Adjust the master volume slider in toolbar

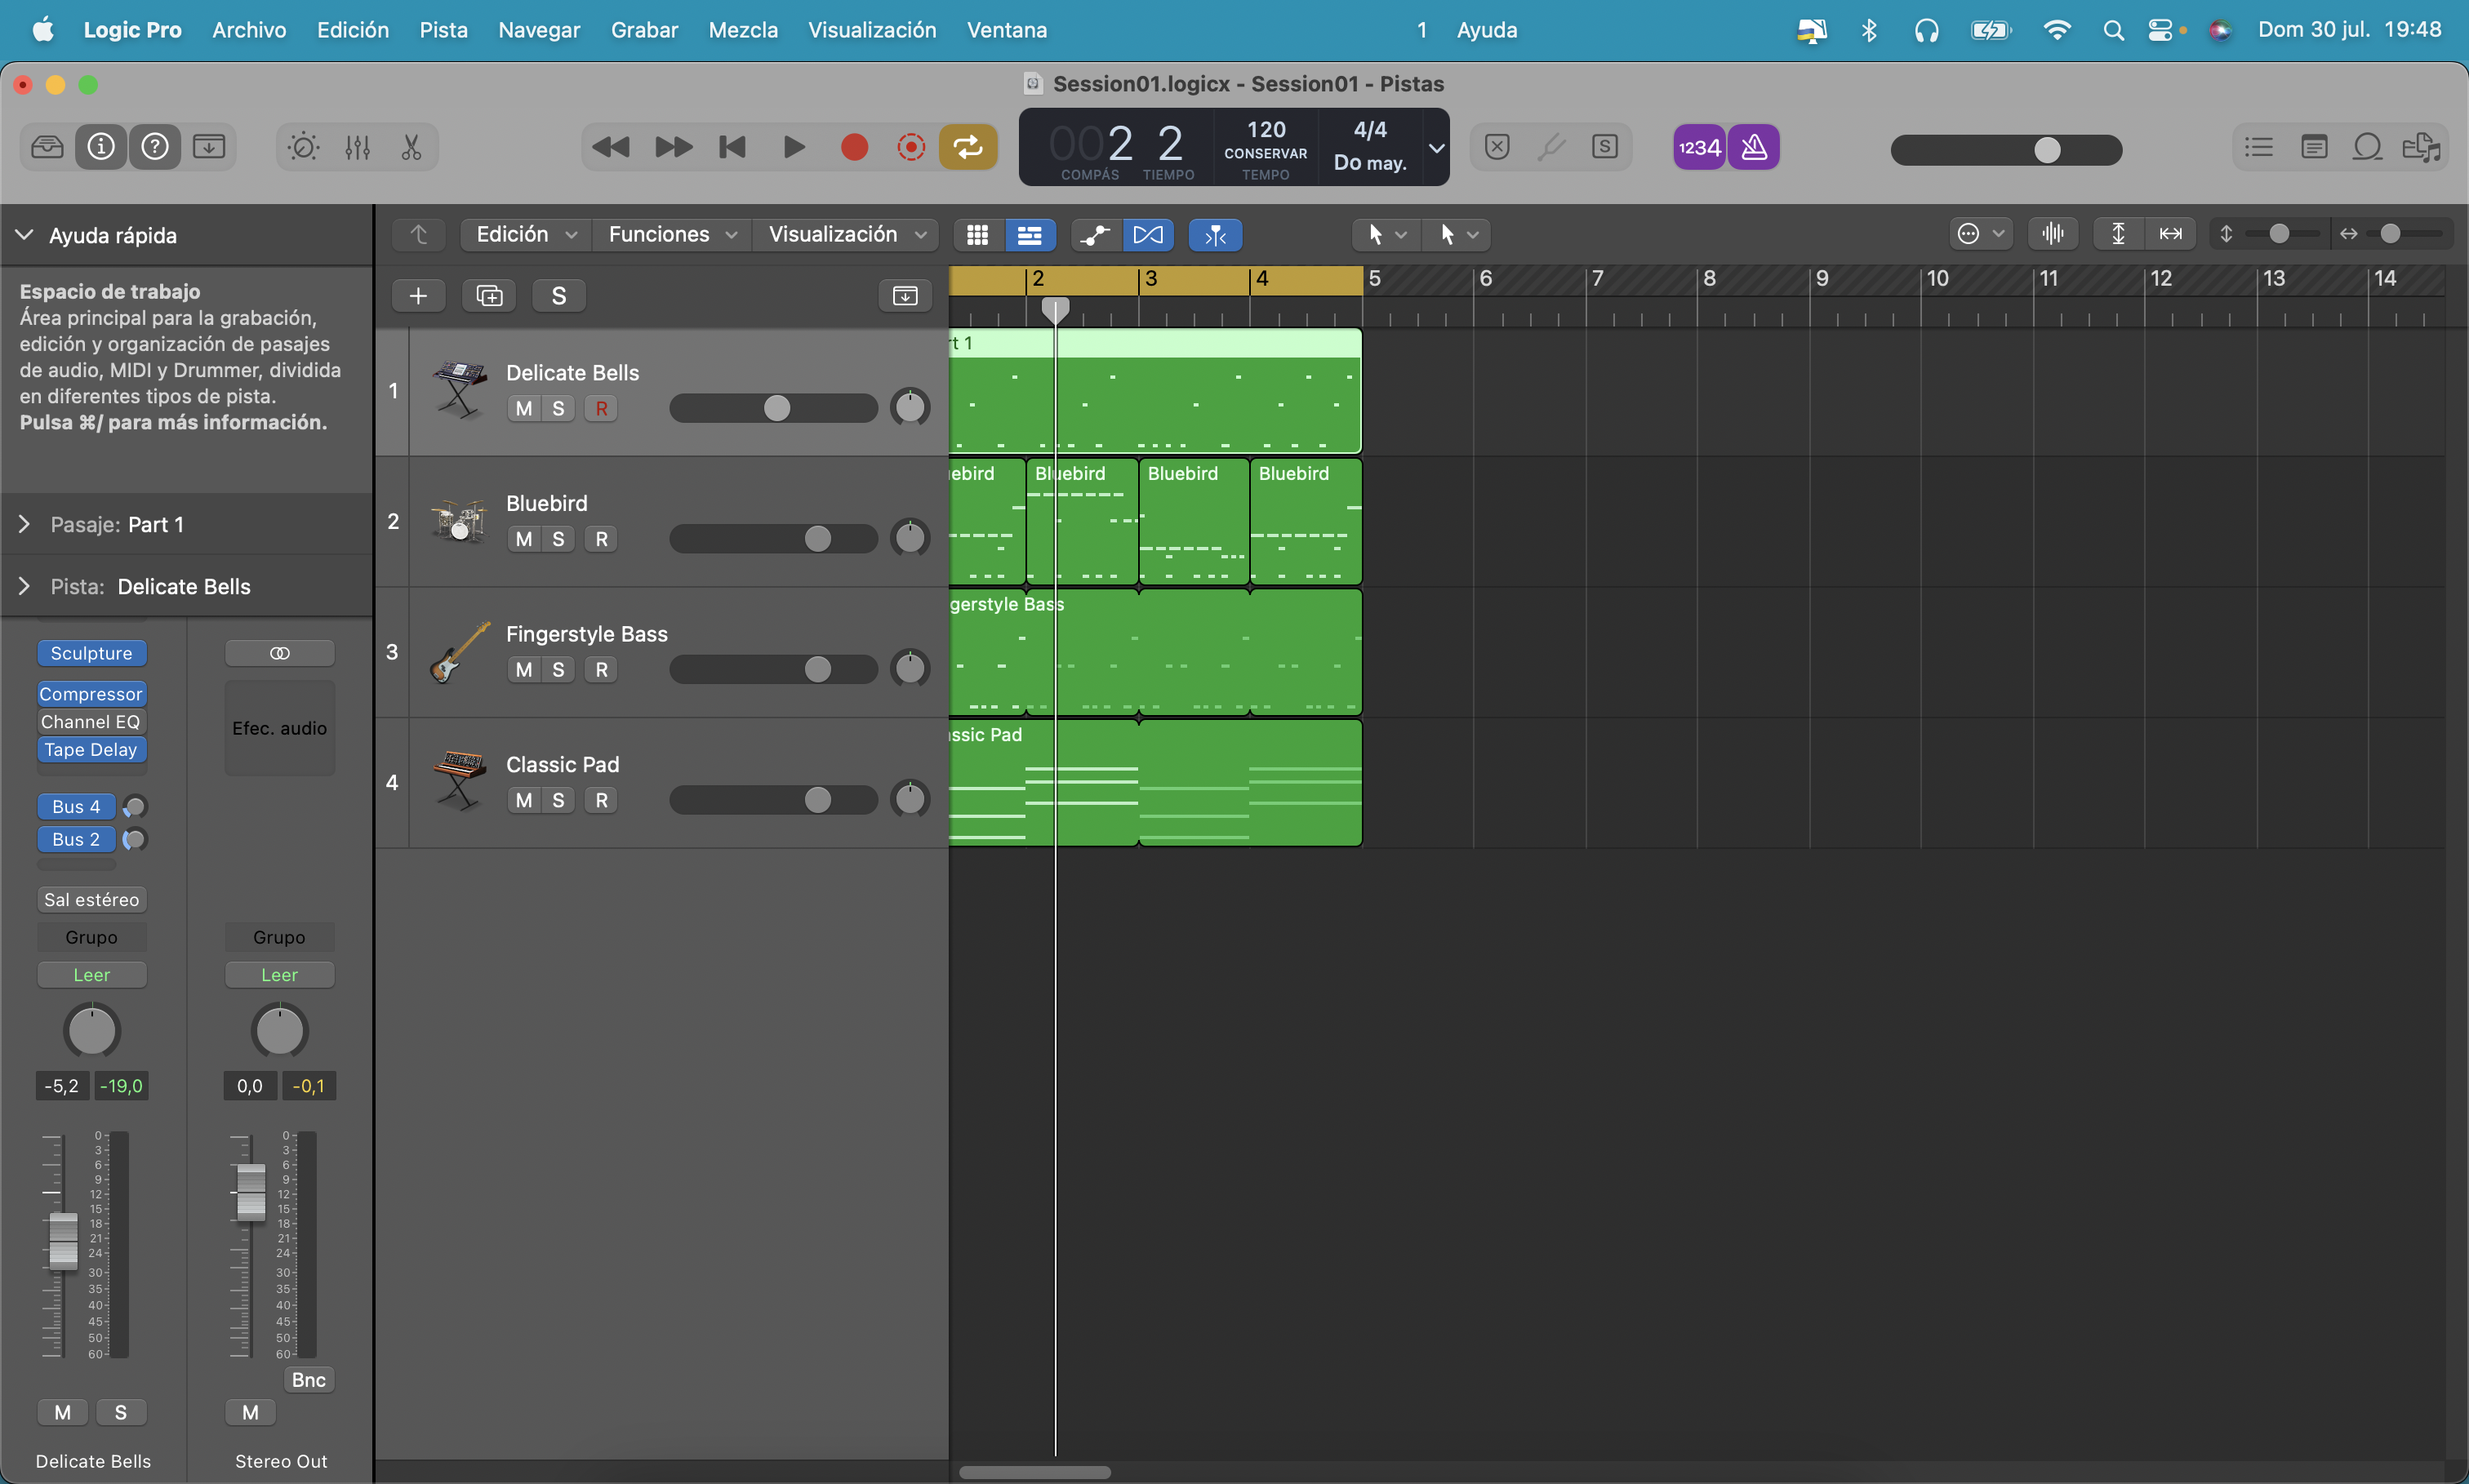2006,150
